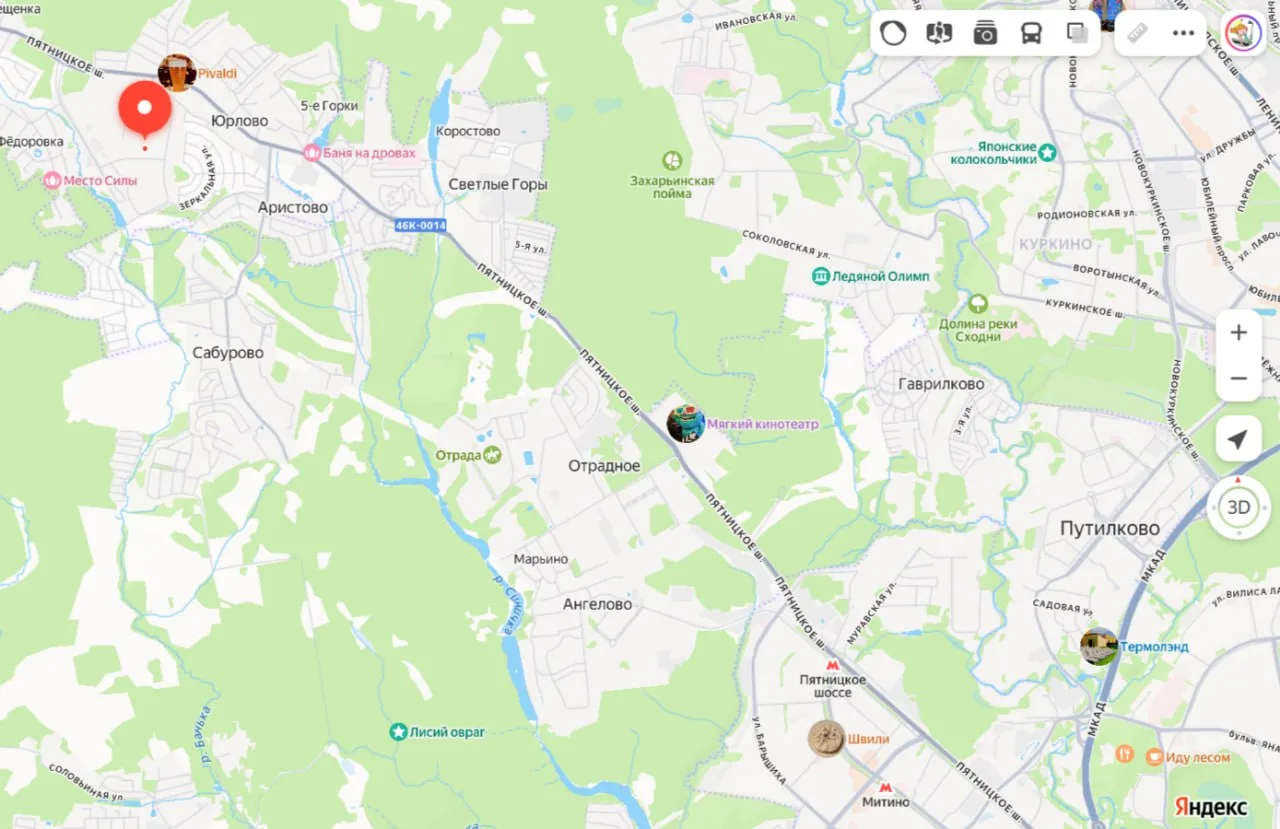Viewport: 1280px width, 829px height.
Task: Open the Pivaldi place marker
Action: point(177,73)
